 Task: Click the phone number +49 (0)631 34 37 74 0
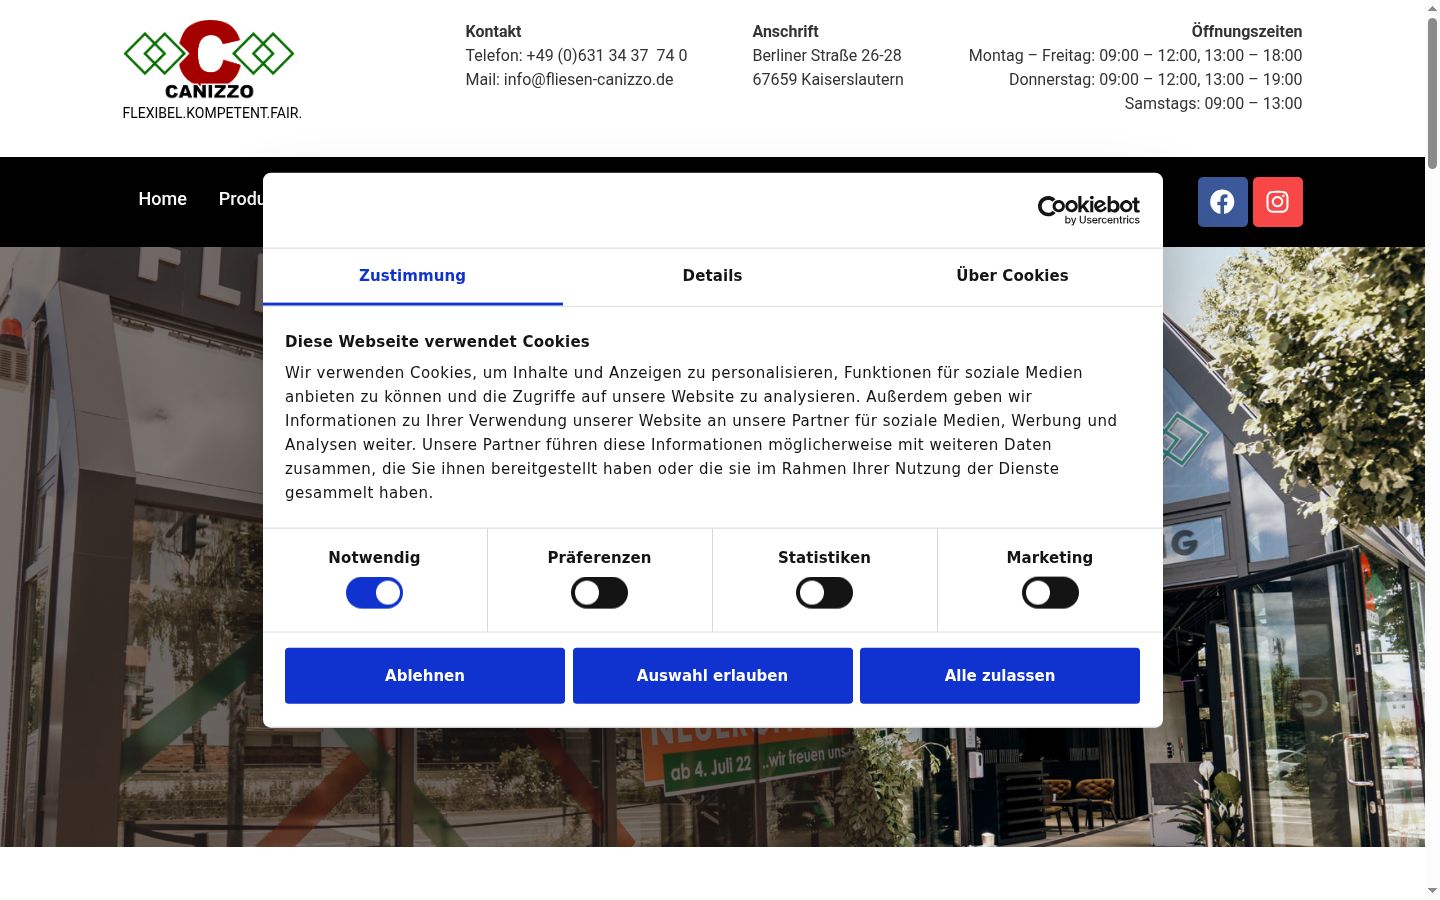[607, 56]
